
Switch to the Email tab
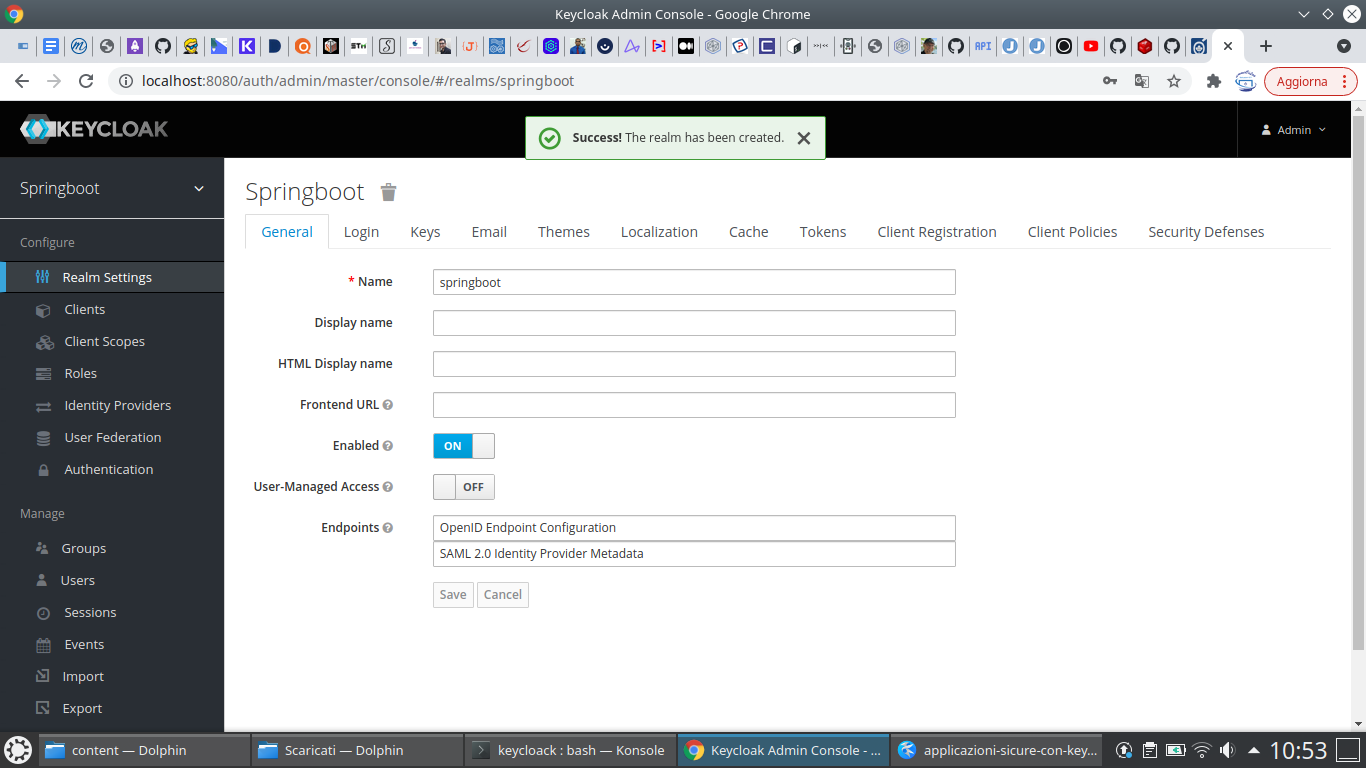point(489,232)
